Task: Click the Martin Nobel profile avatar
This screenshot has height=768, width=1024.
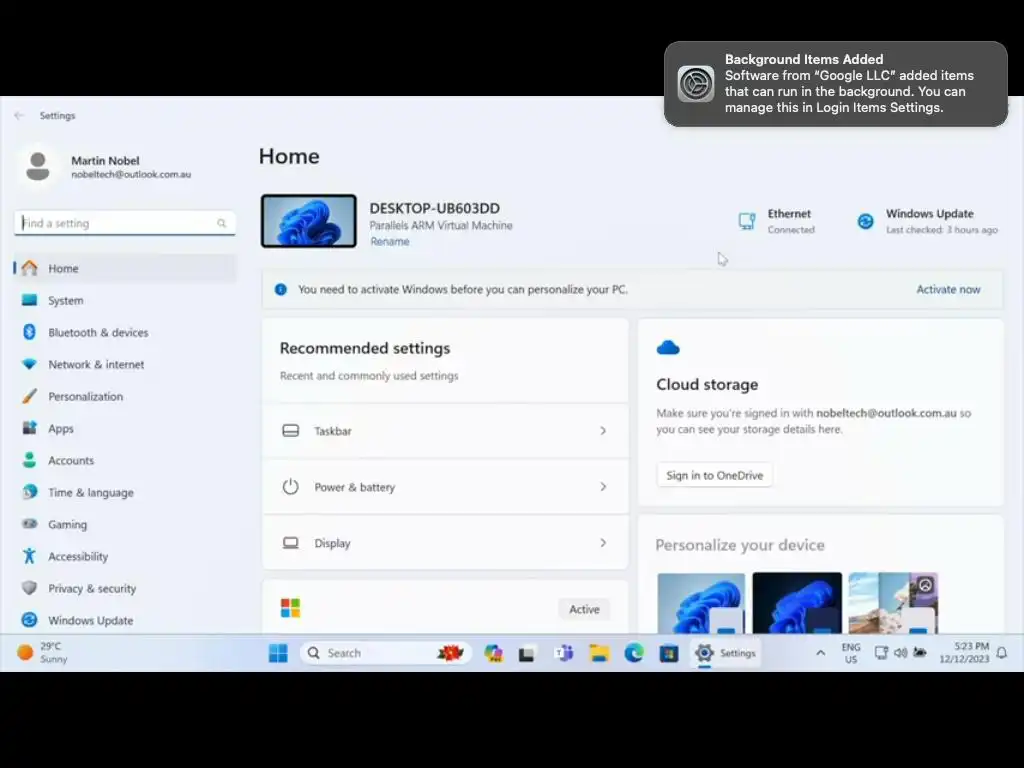Action: (38, 167)
